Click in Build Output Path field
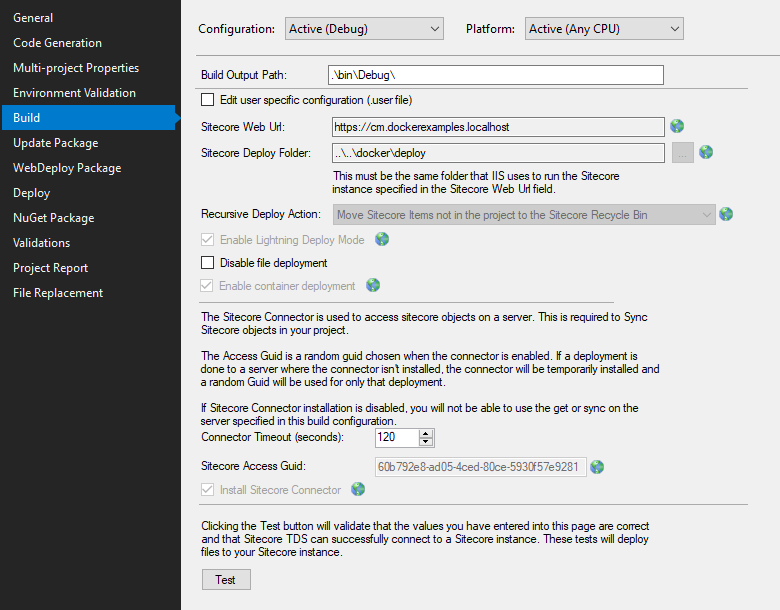This screenshot has height=610, width=780. tap(496, 75)
